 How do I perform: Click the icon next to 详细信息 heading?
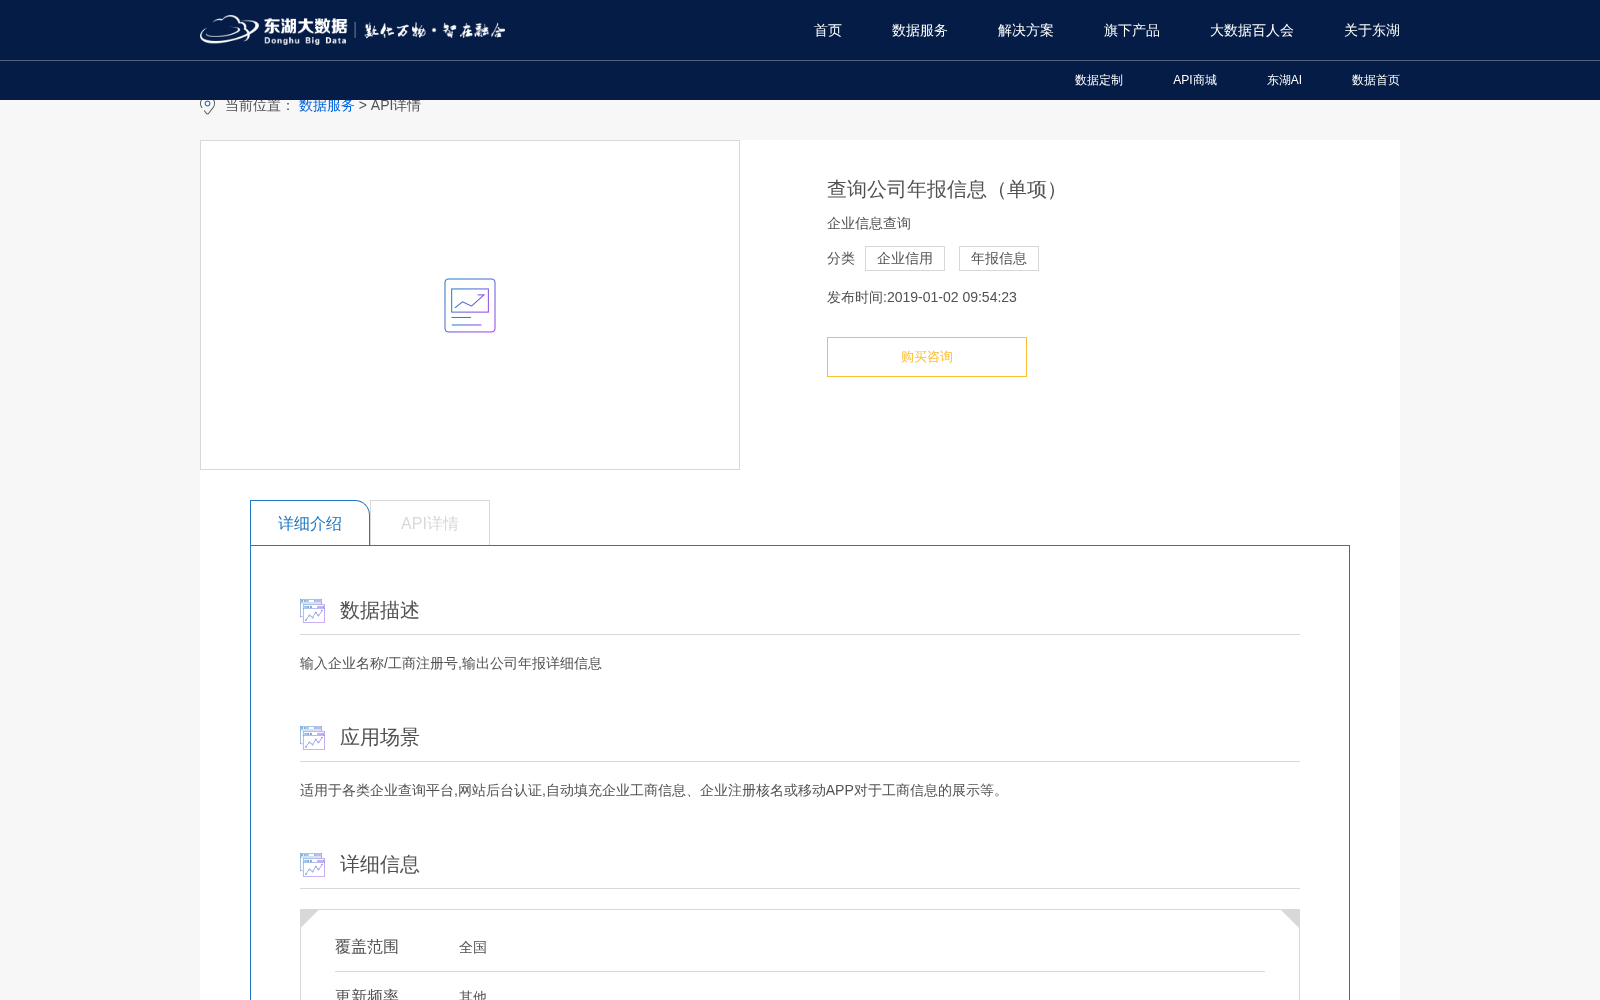tap(312, 865)
